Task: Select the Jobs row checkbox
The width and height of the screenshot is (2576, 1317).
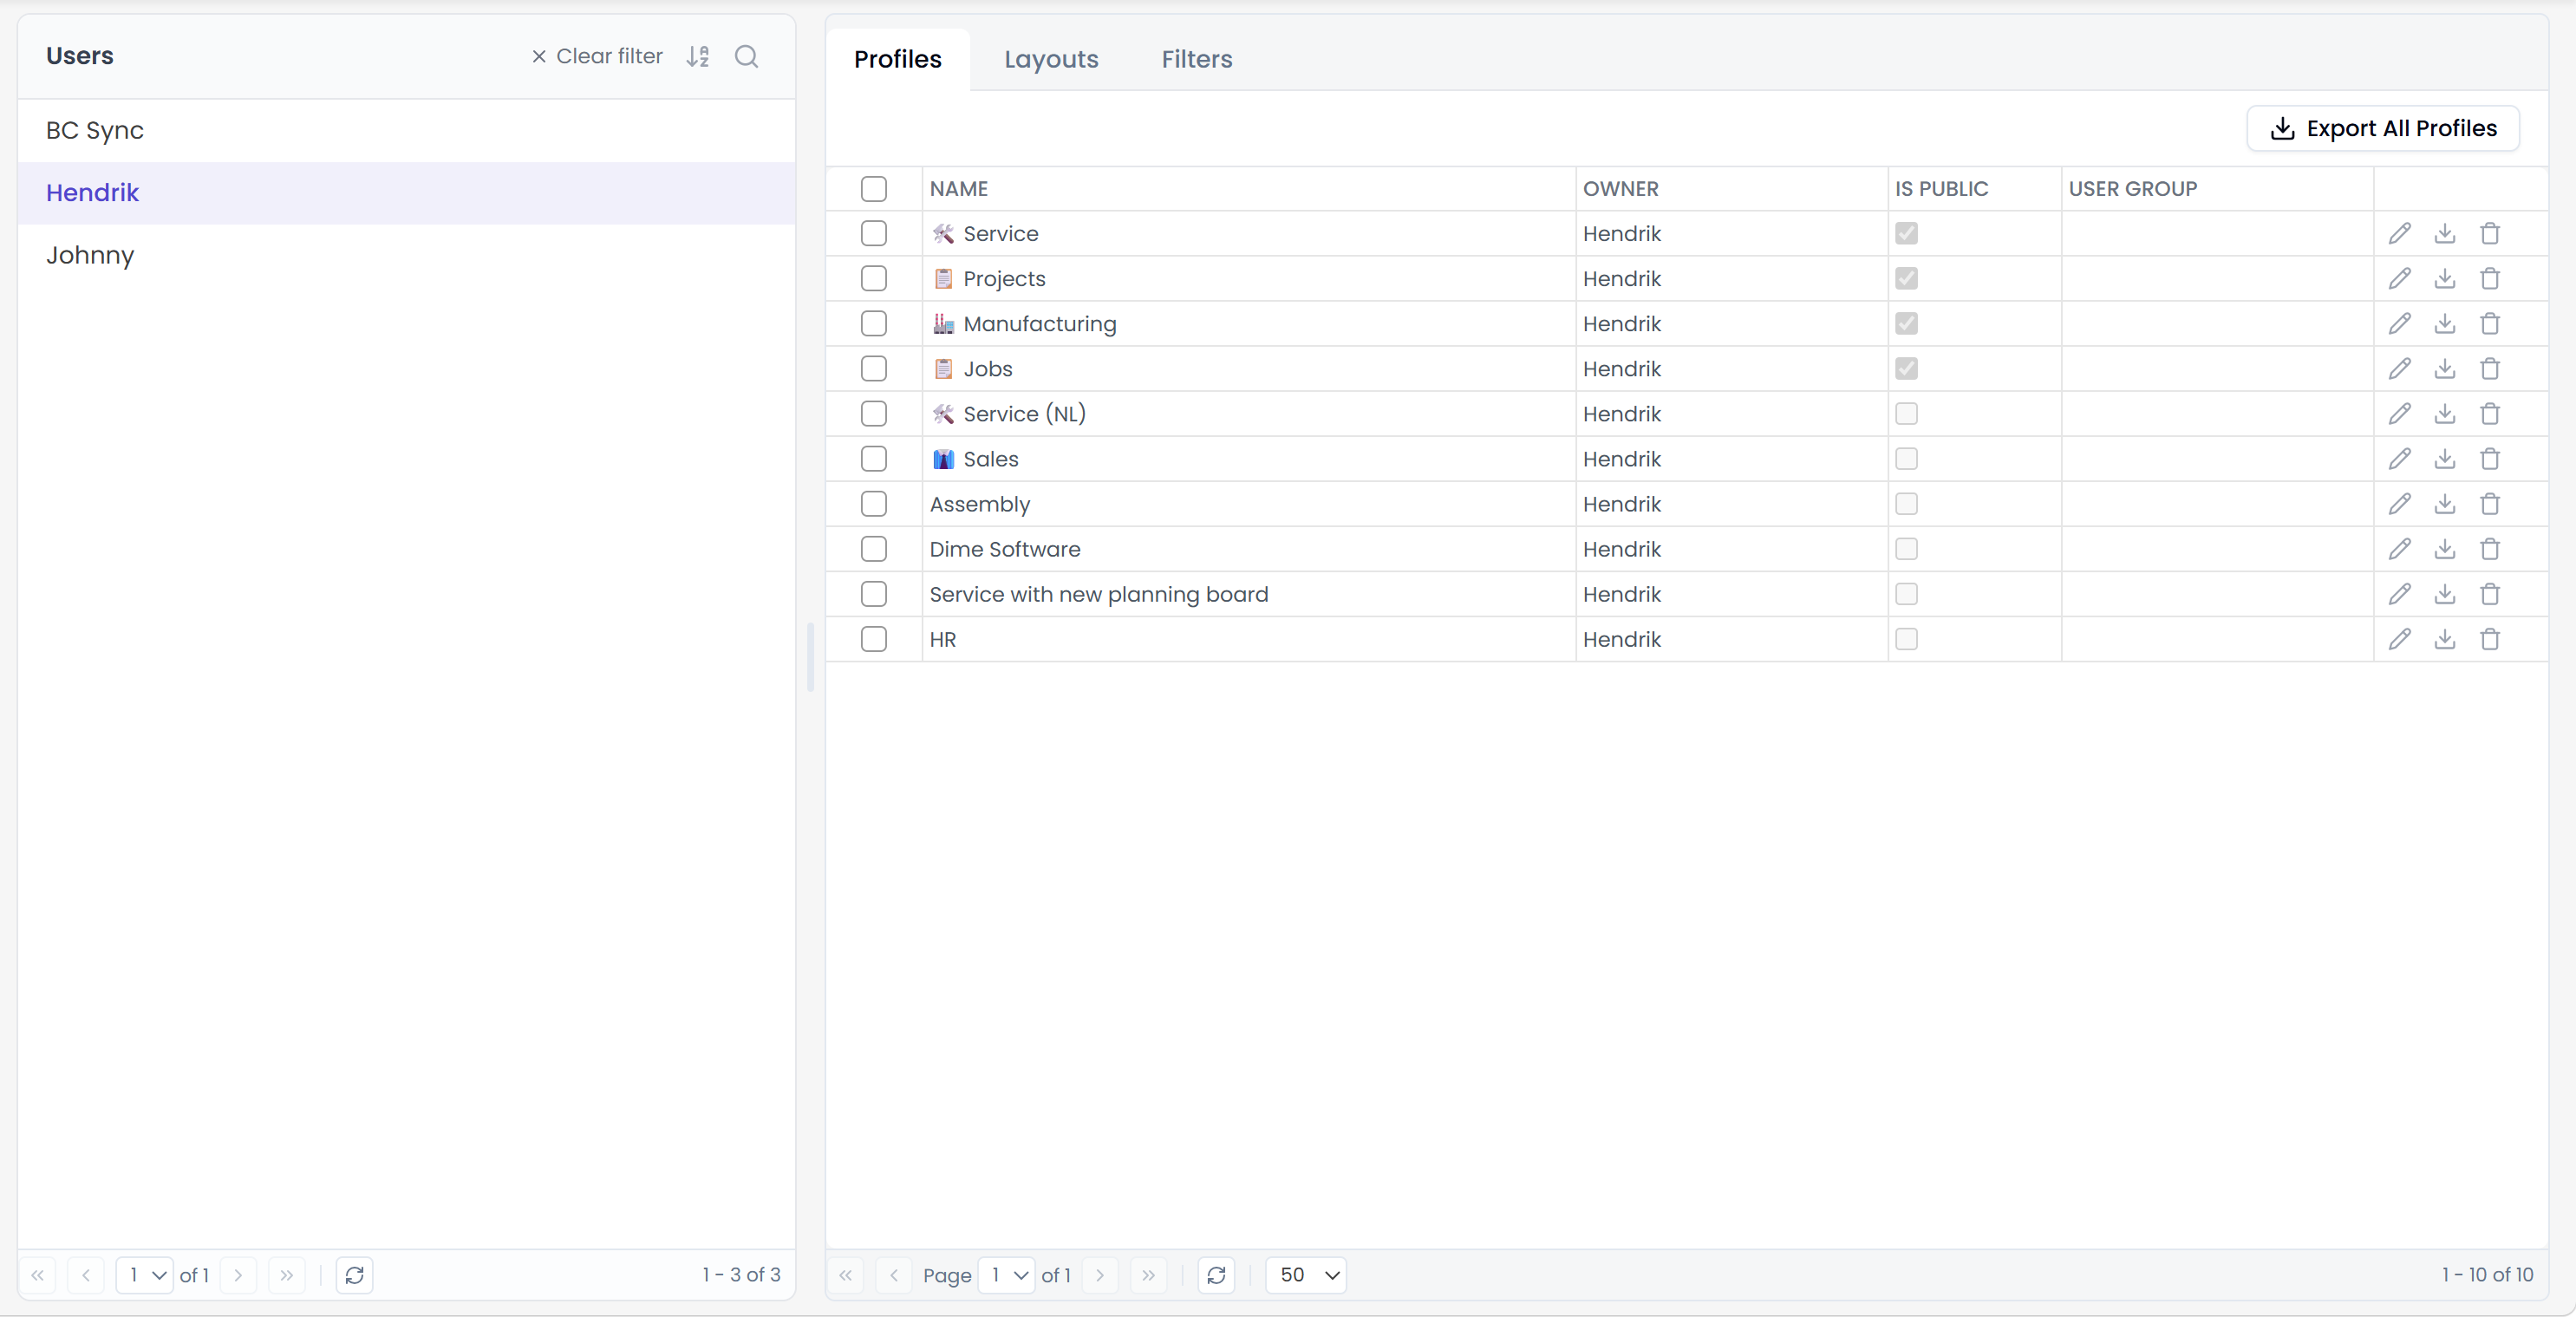Action: tap(873, 368)
